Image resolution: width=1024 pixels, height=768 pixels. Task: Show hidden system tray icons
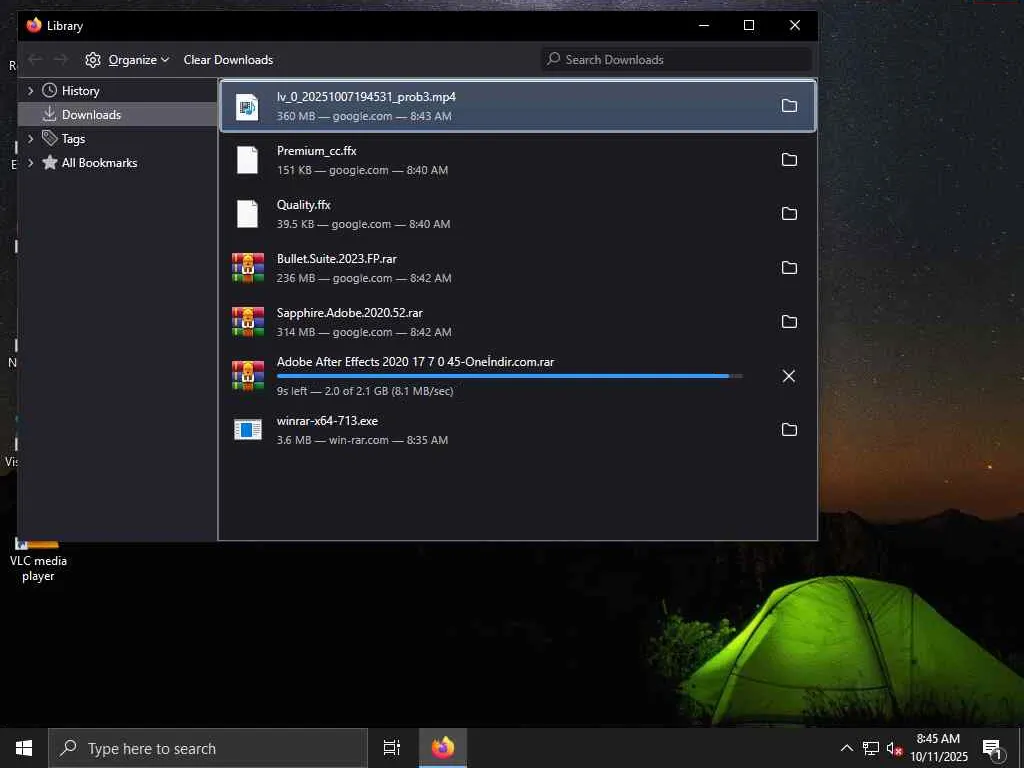pyautogui.click(x=846, y=748)
